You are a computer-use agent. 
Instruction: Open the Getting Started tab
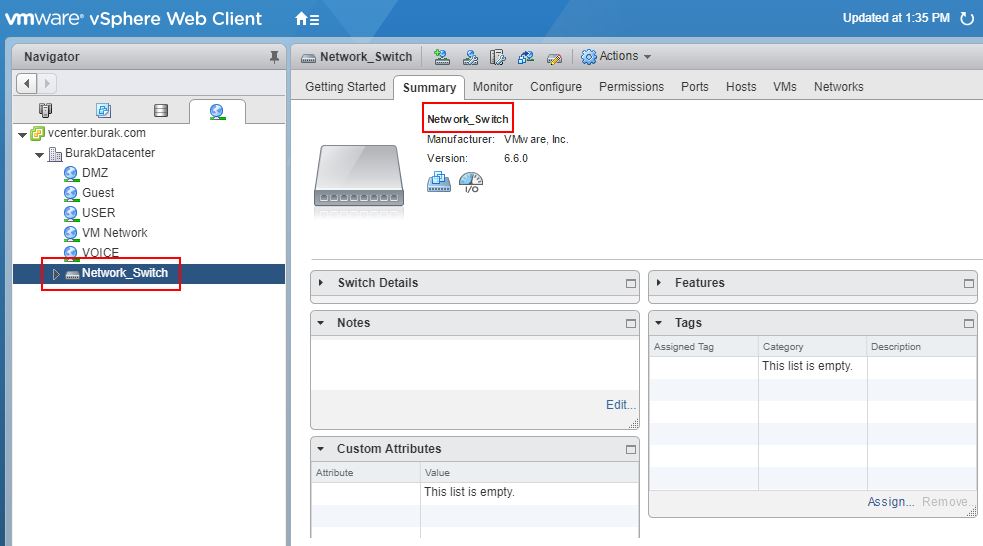coord(345,87)
